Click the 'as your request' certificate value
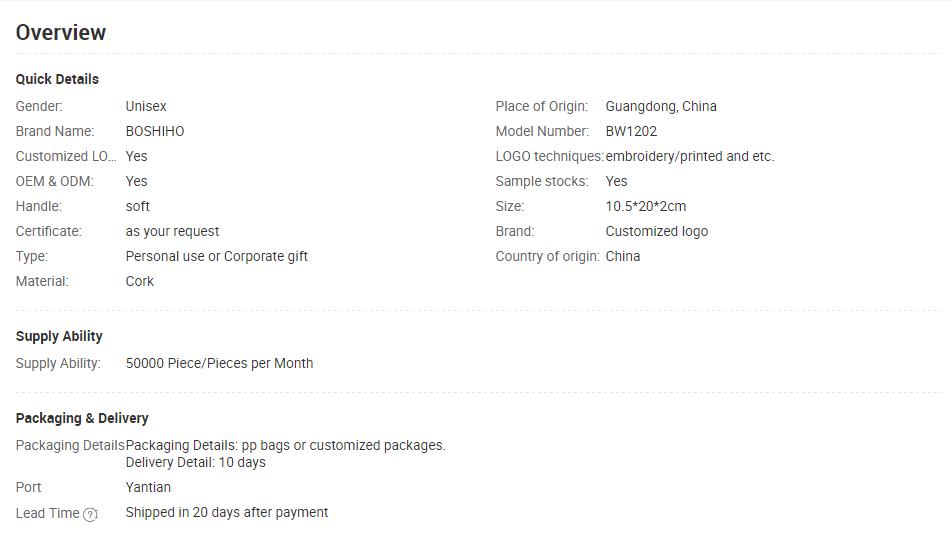 pos(172,232)
